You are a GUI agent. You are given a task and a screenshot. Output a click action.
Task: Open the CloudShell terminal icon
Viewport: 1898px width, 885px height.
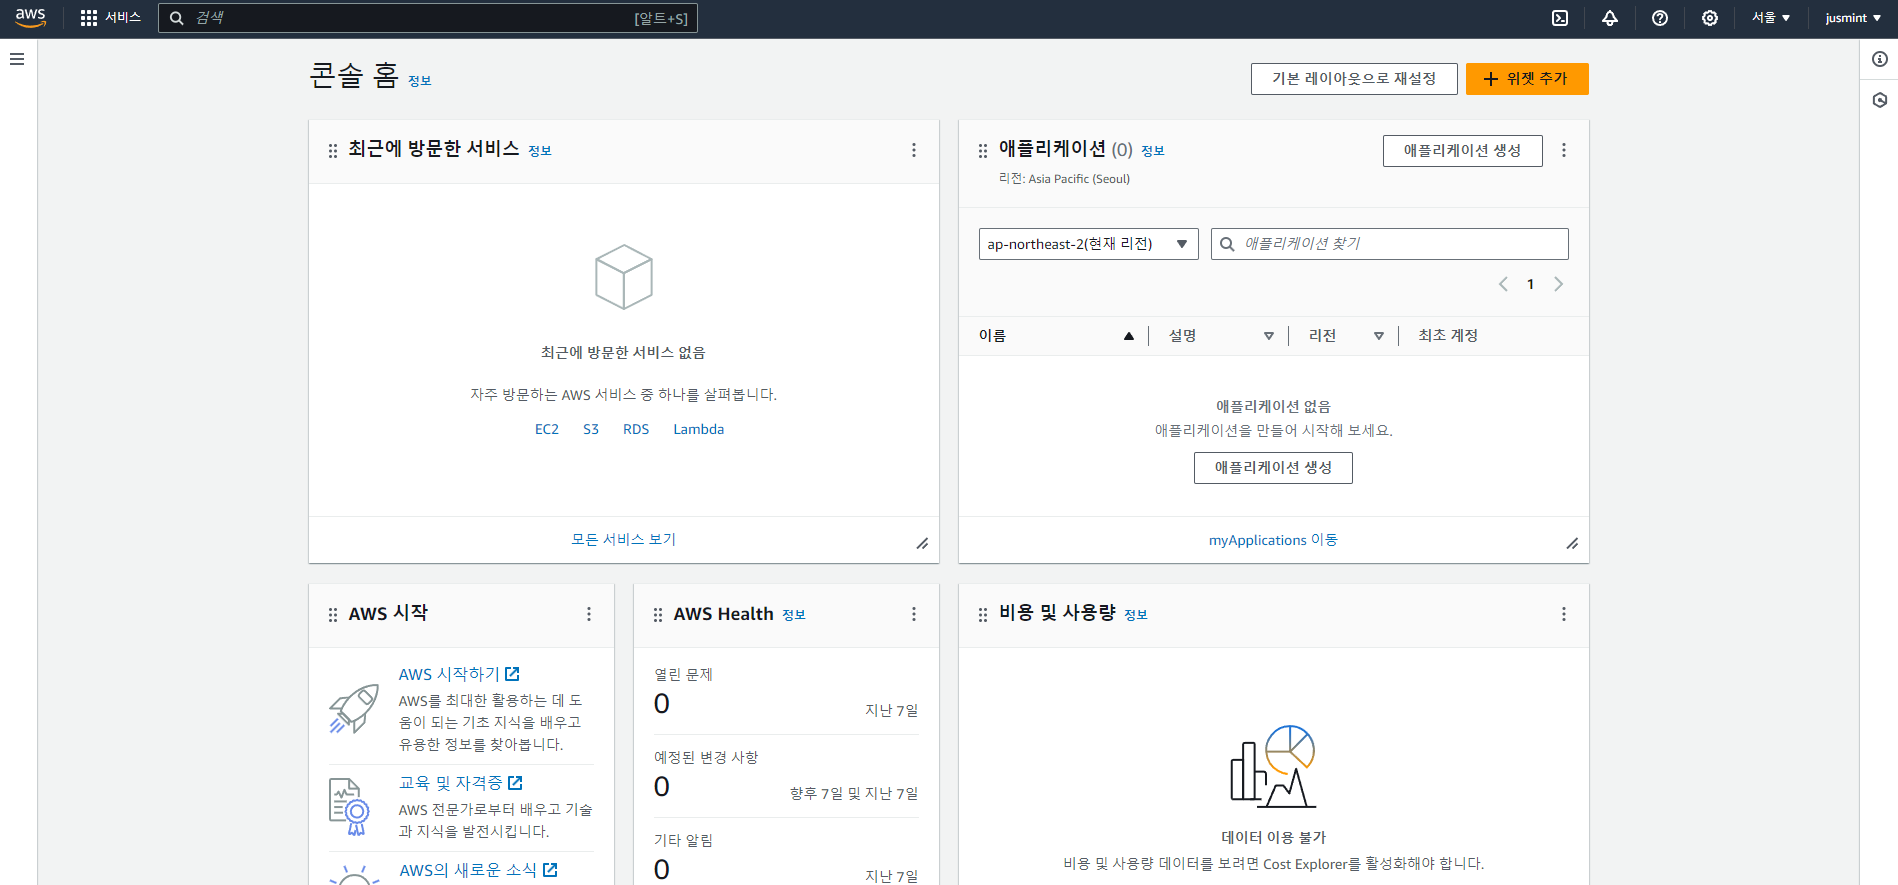click(x=1560, y=18)
